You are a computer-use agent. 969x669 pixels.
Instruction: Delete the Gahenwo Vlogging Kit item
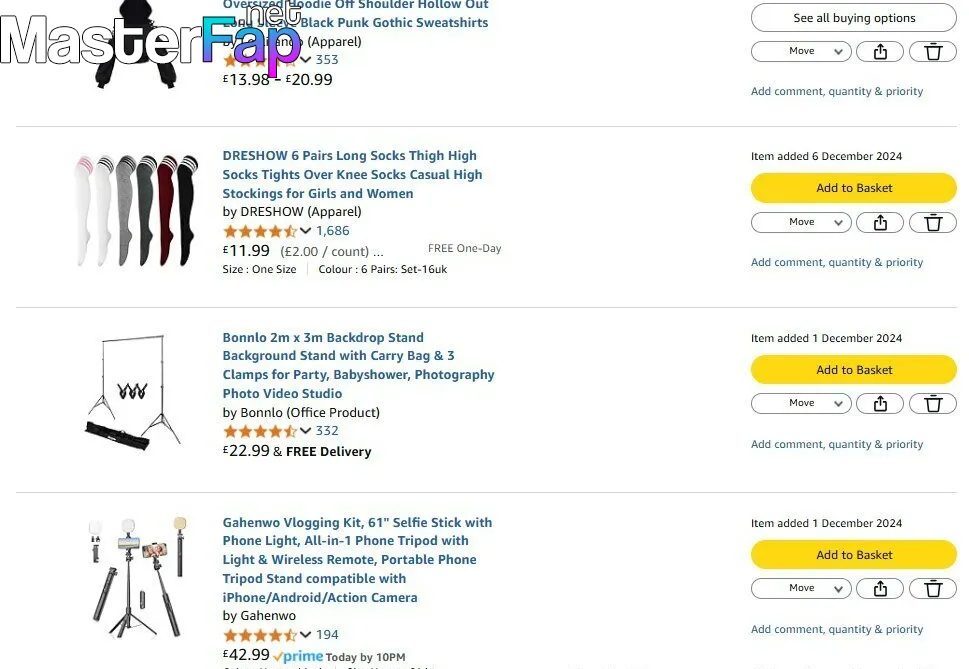click(x=933, y=589)
